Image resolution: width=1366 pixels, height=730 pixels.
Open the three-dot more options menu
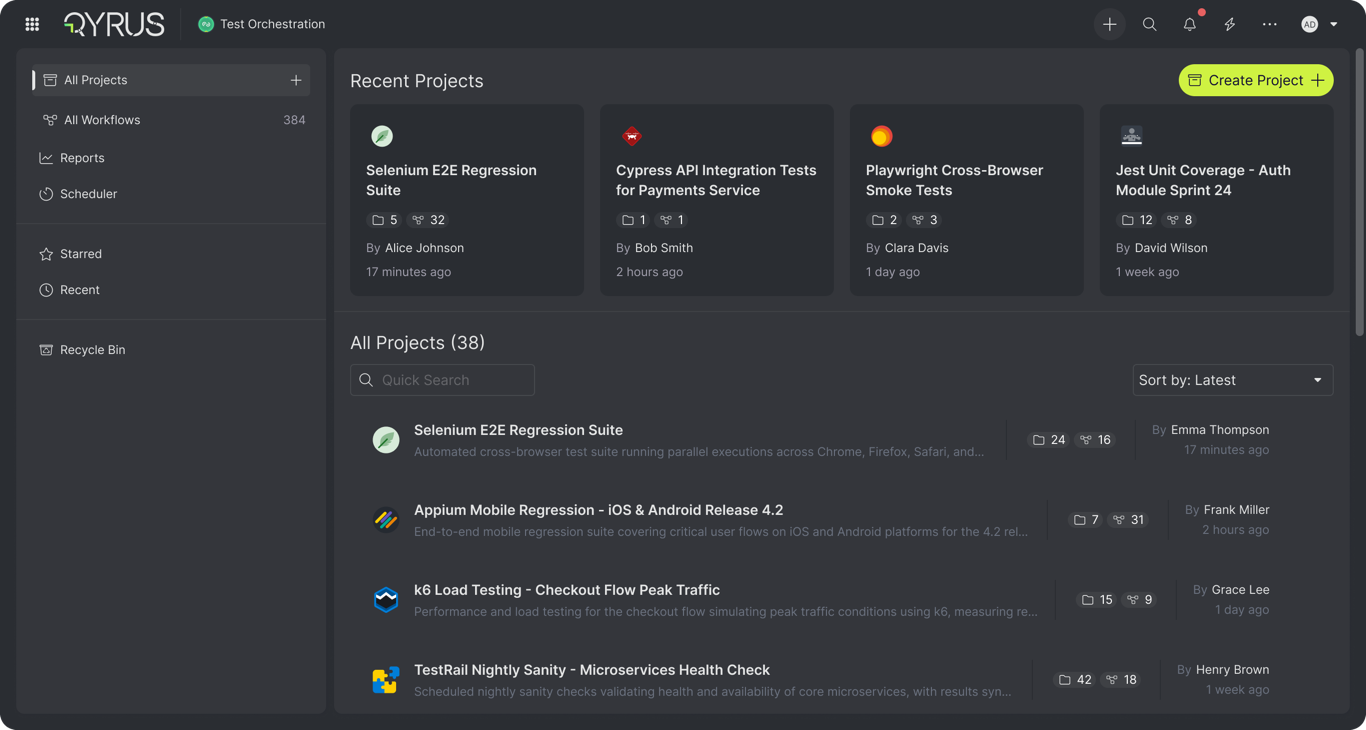click(x=1270, y=24)
